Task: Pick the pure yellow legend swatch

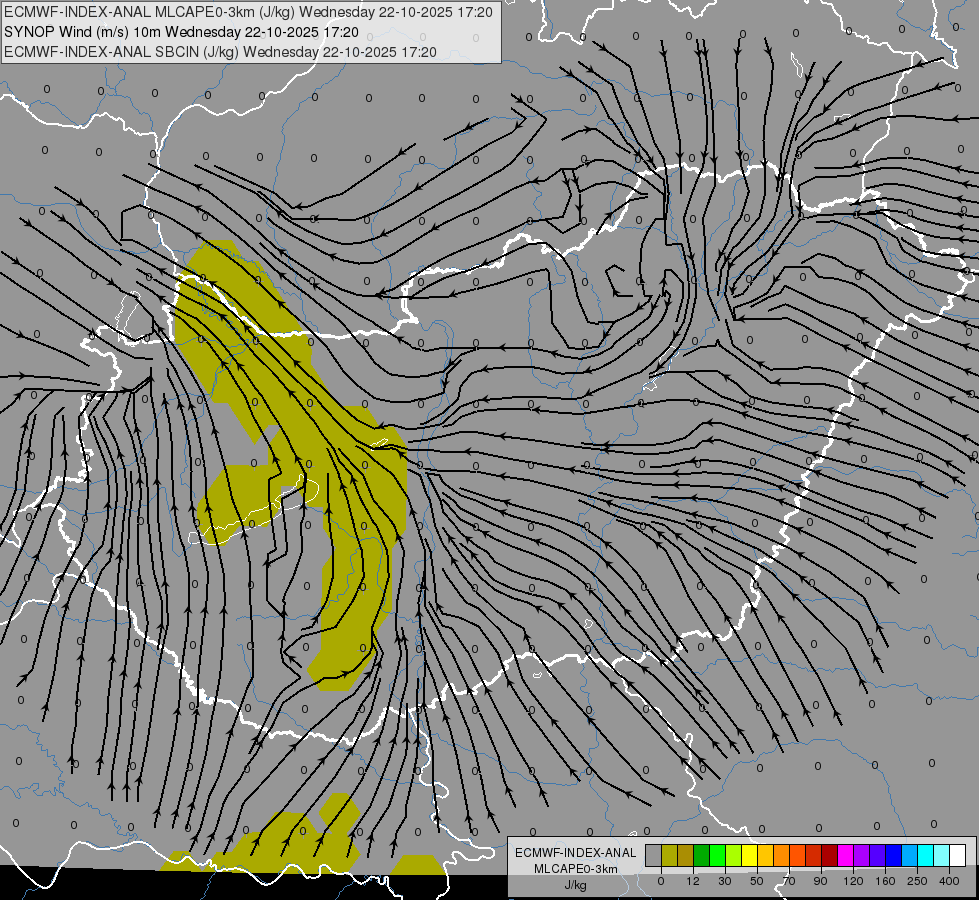Action: click(x=749, y=855)
